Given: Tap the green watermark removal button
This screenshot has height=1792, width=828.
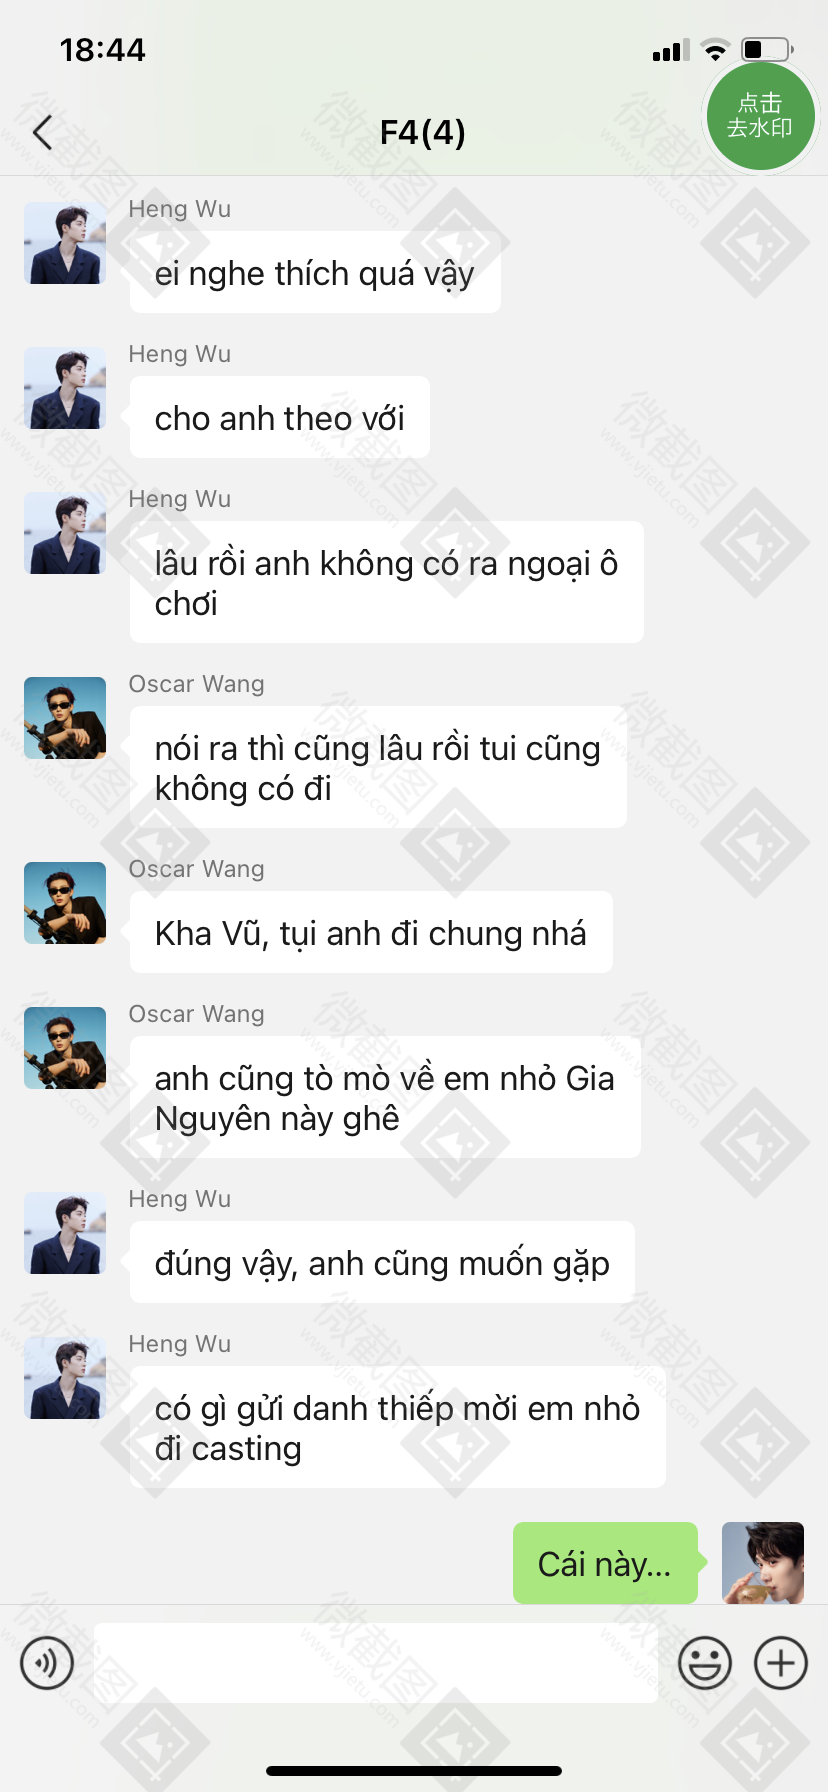Looking at the screenshot, I should [760, 116].
